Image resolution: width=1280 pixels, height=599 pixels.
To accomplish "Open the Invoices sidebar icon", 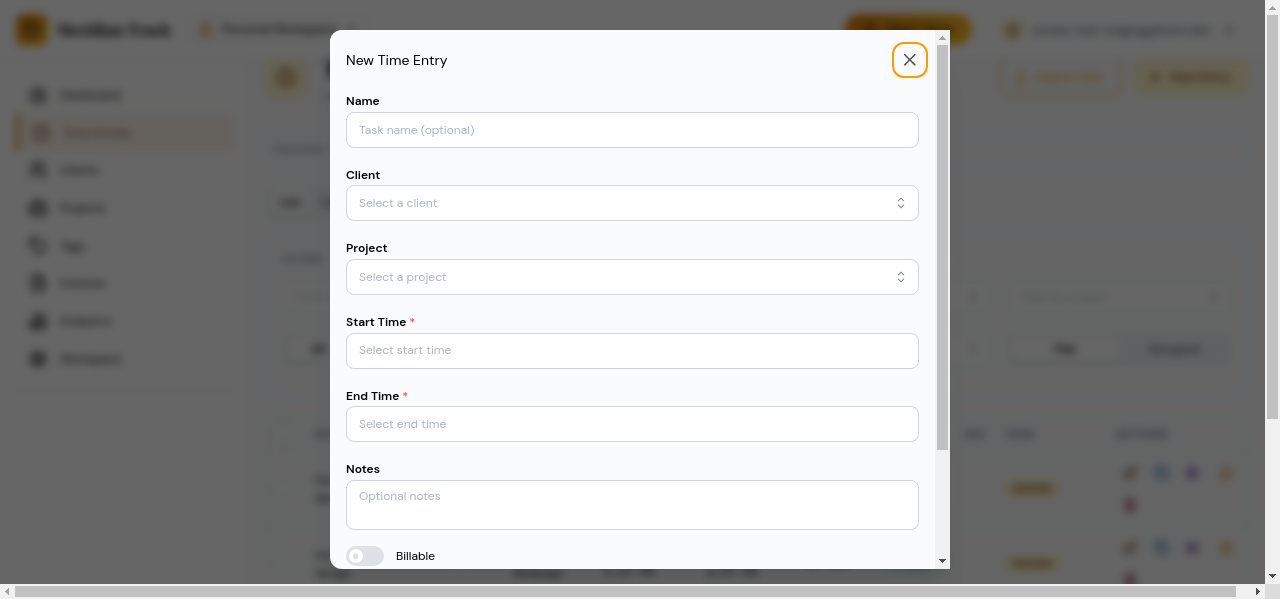I will (37, 283).
